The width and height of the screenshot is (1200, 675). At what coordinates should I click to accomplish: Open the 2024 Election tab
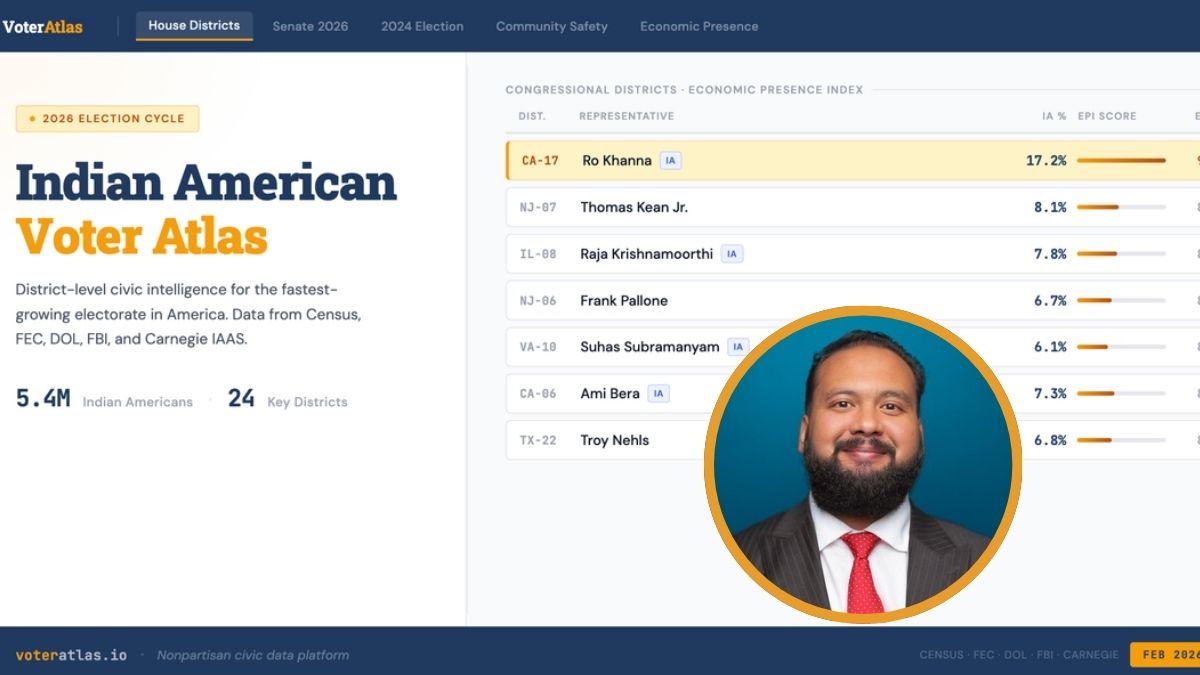(422, 26)
